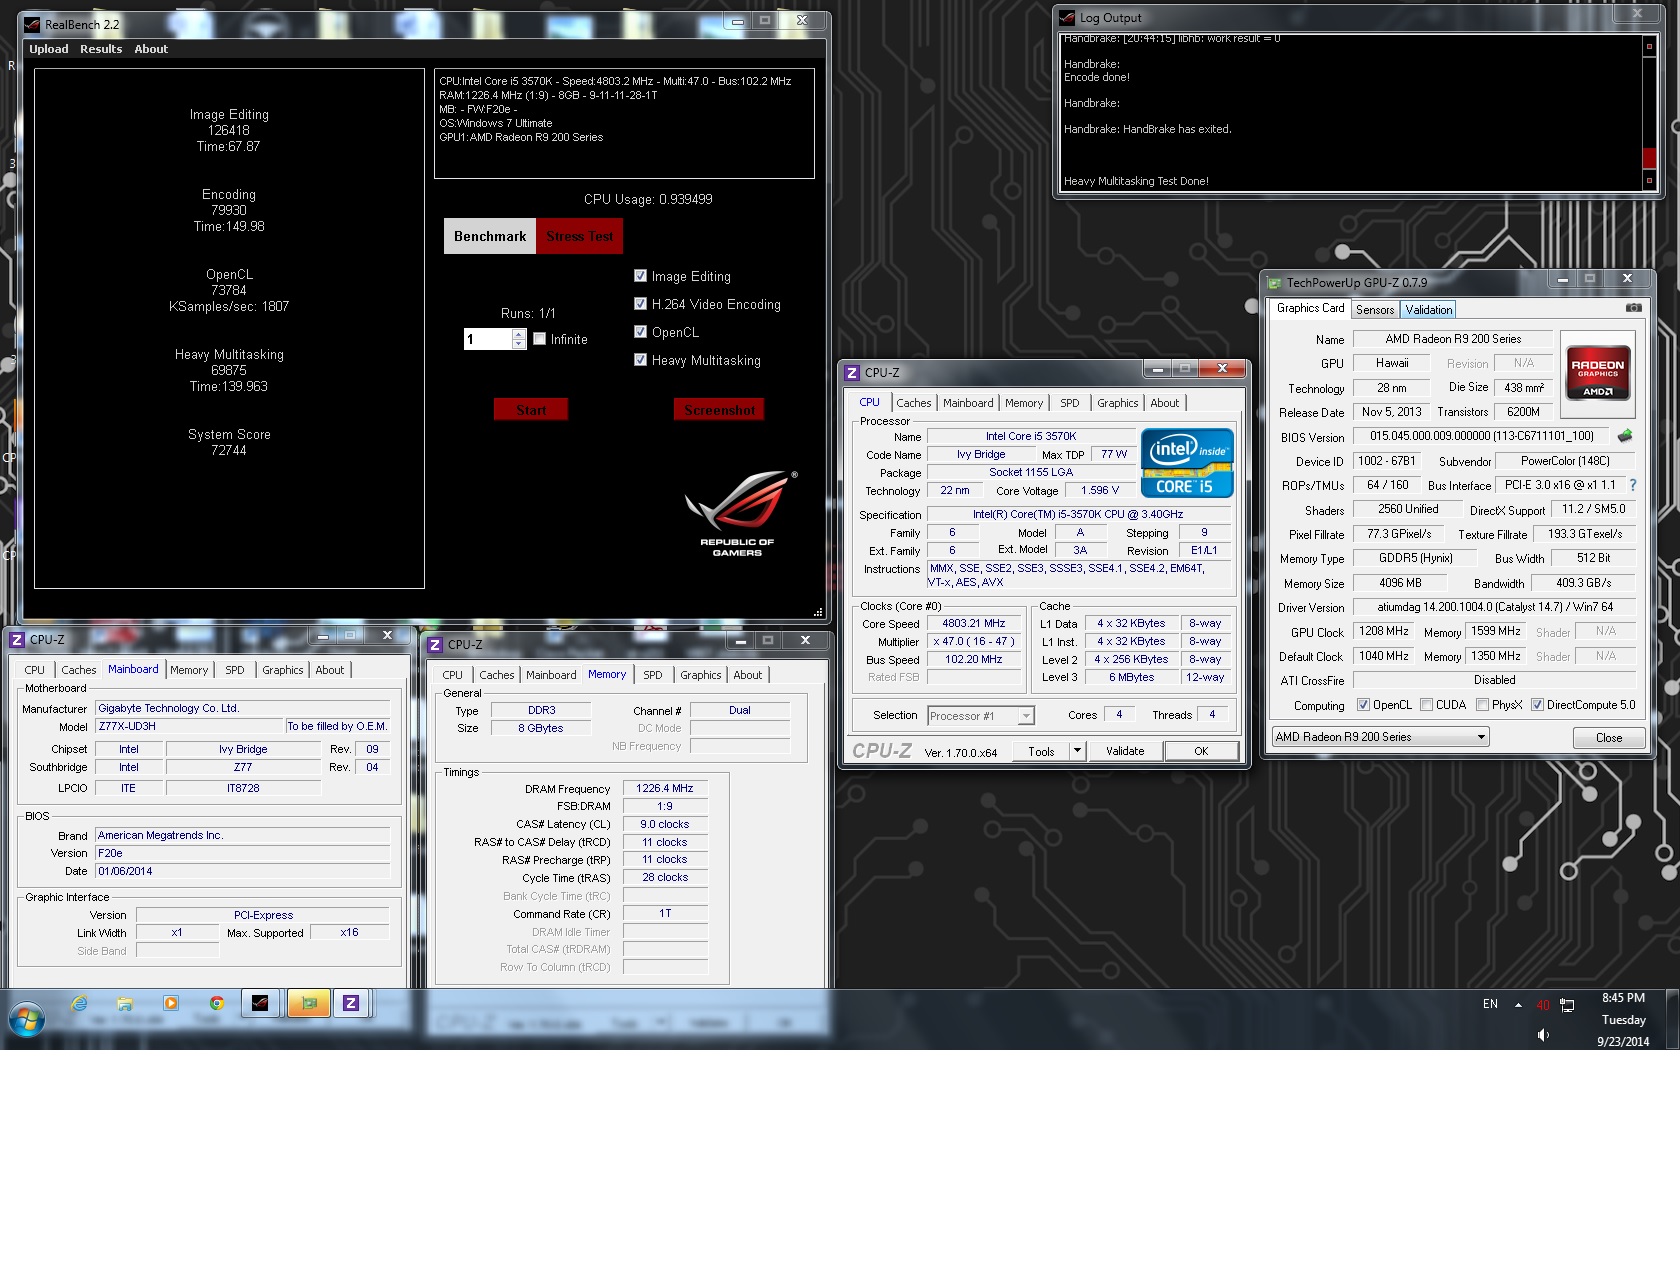This screenshot has width=1680, height=1280.
Task: Launch Internet Explorer from the taskbar
Action: pos(79,1003)
